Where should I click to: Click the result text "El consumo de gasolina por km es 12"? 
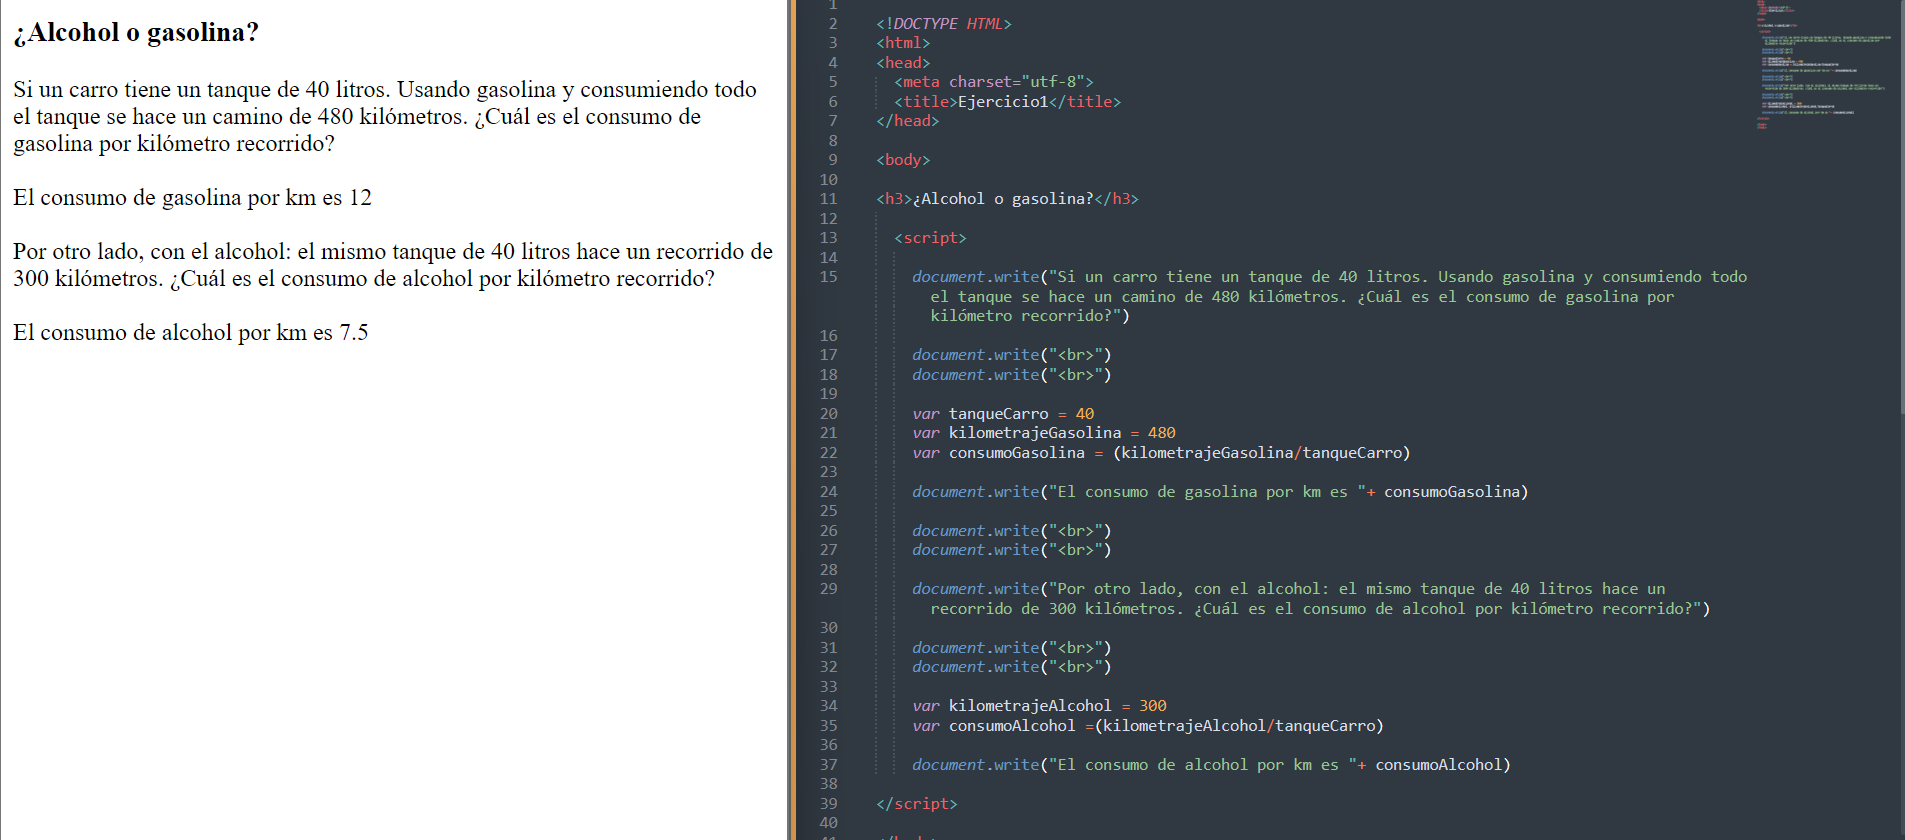(x=192, y=198)
